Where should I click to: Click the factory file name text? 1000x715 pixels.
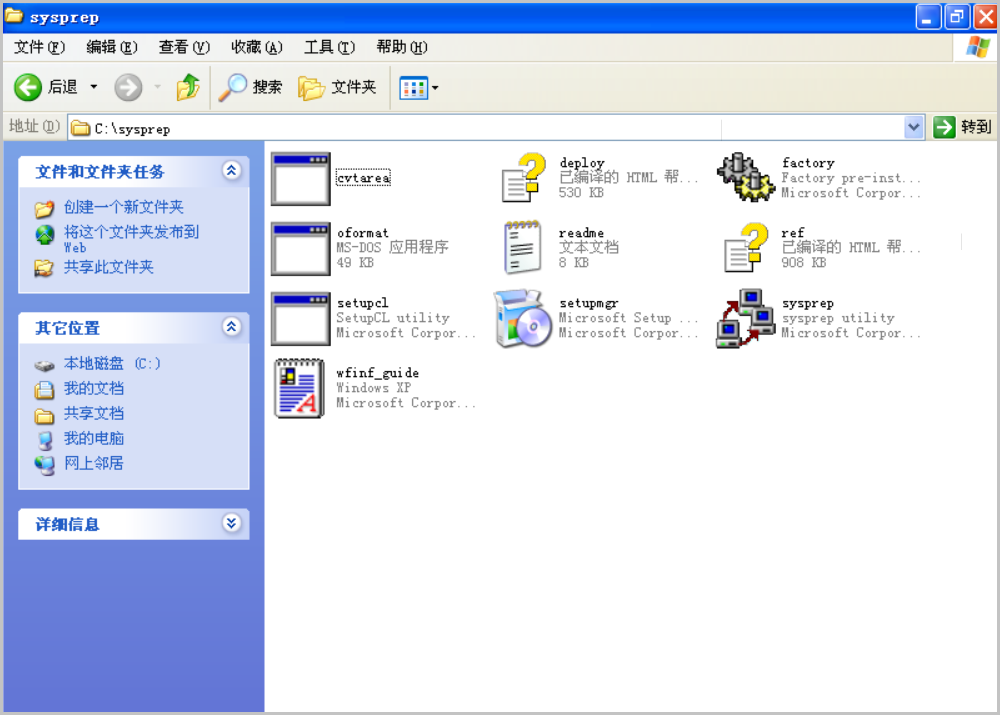click(808, 163)
